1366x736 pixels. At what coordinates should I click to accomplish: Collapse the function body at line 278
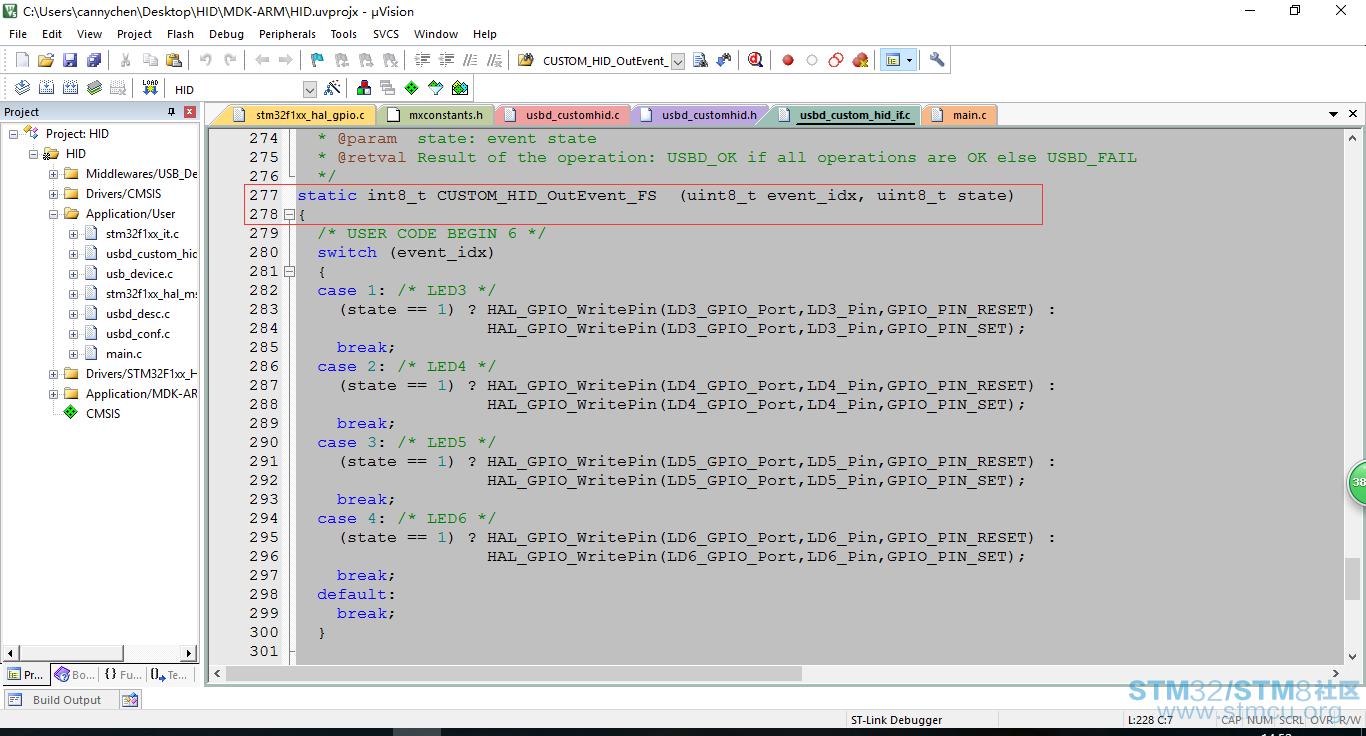289,215
